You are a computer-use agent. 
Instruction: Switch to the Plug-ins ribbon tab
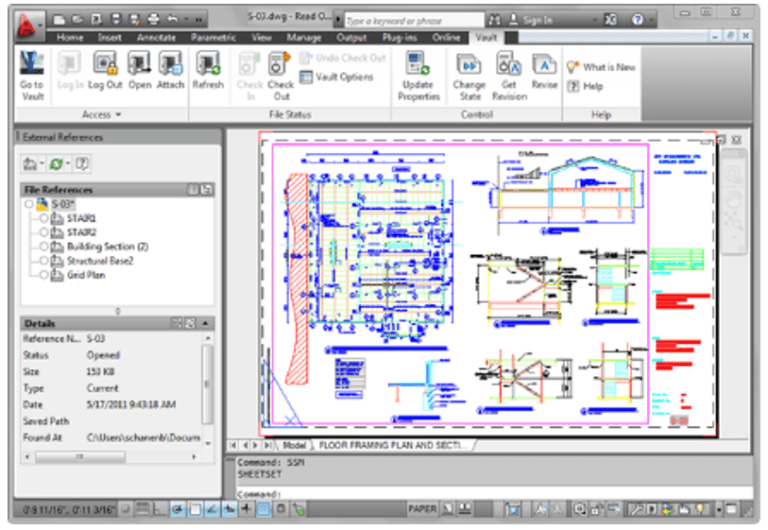[400, 38]
